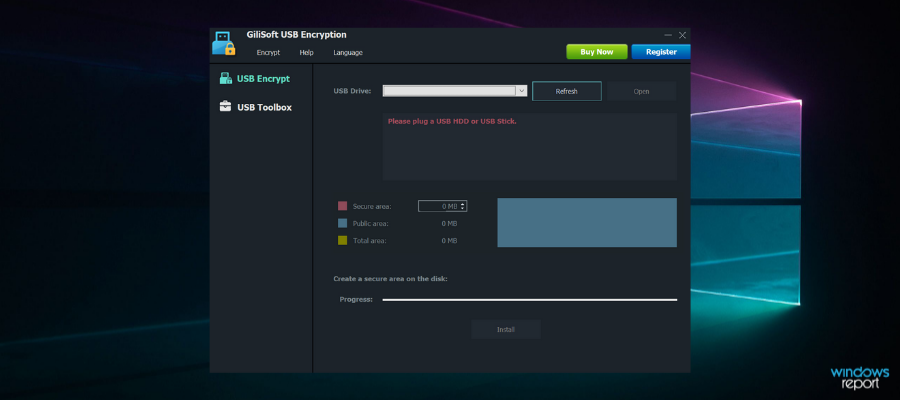Click the GiliSoft USB lock logo icon

click(x=224, y=44)
